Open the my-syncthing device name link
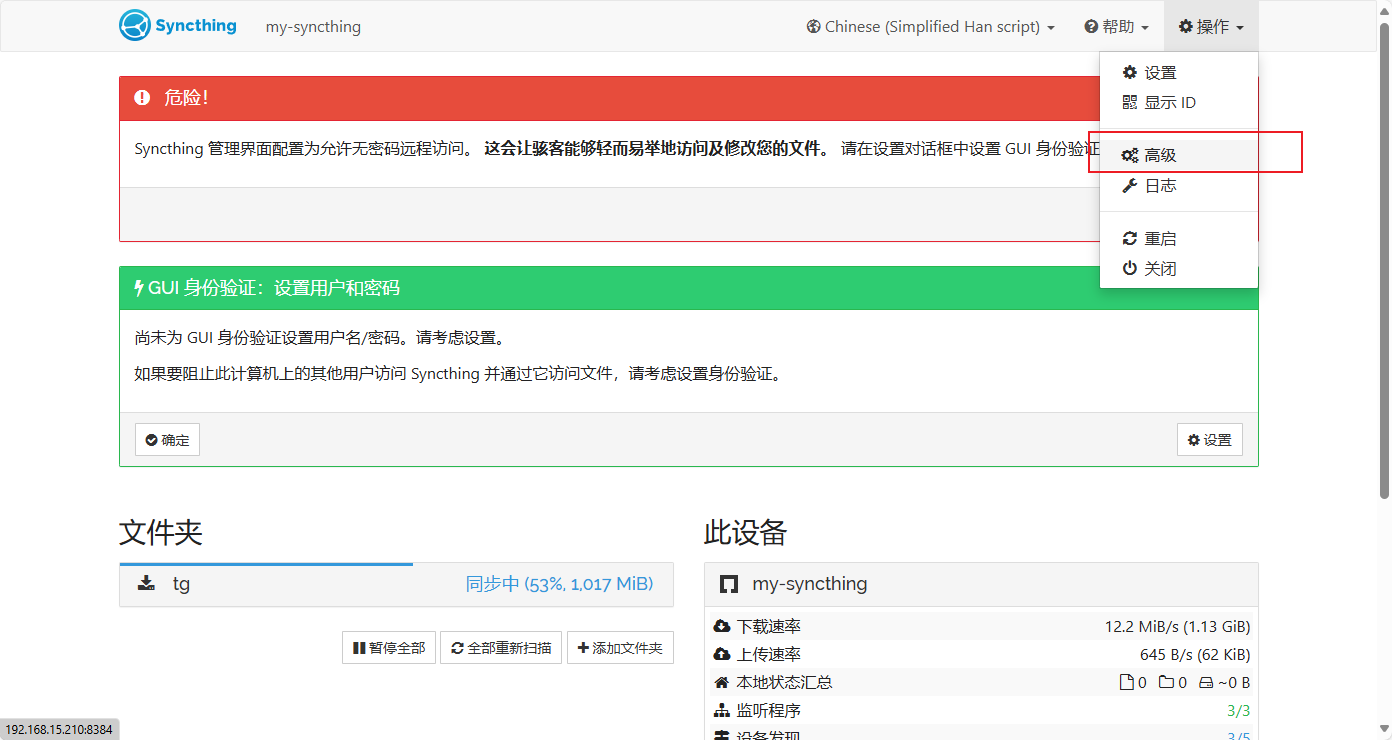The image size is (1392, 740). pyautogui.click(x=313, y=27)
